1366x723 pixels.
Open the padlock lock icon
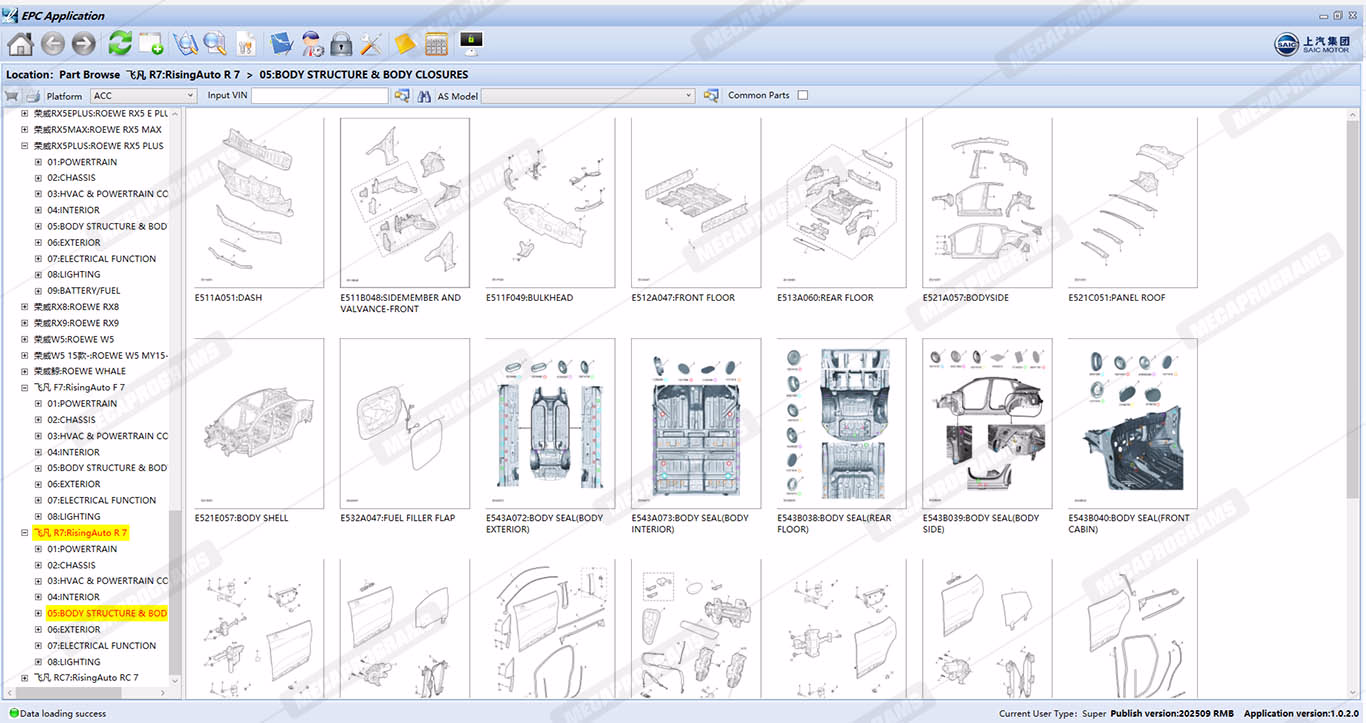(x=341, y=44)
